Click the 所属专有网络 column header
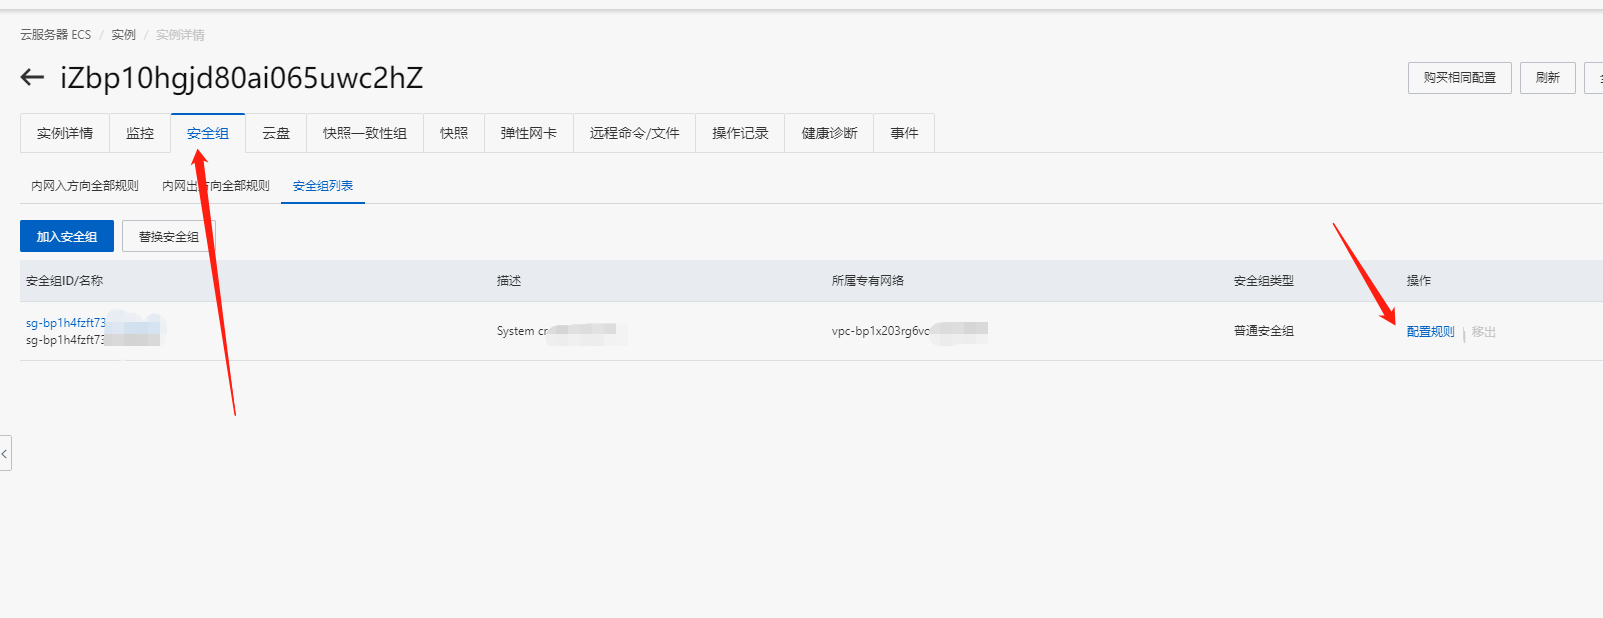The width and height of the screenshot is (1603, 618). (x=868, y=281)
